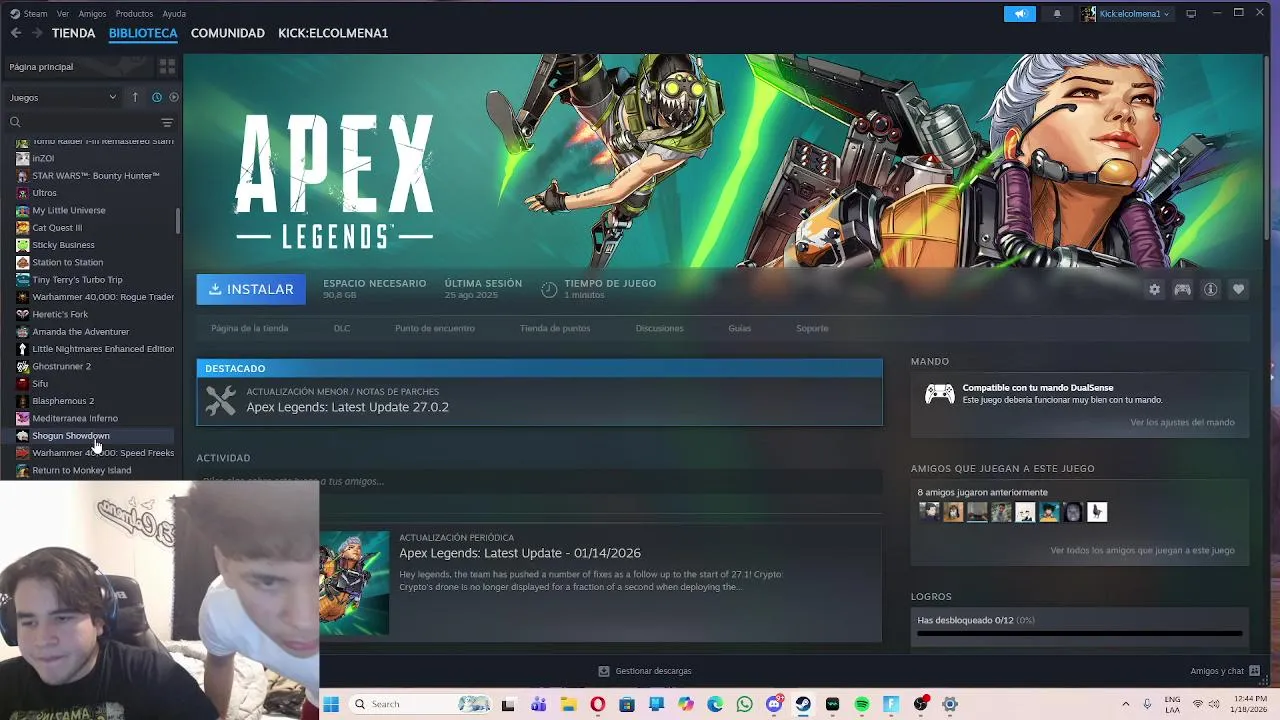This screenshot has width=1280, height=720.
Task: Click the achievements progress bar
Action: [1080, 633]
